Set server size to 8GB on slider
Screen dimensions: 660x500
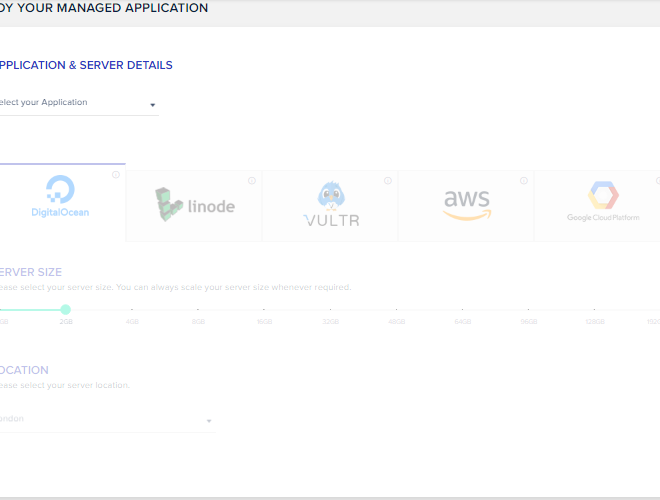pyautogui.click(x=198, y=310)
